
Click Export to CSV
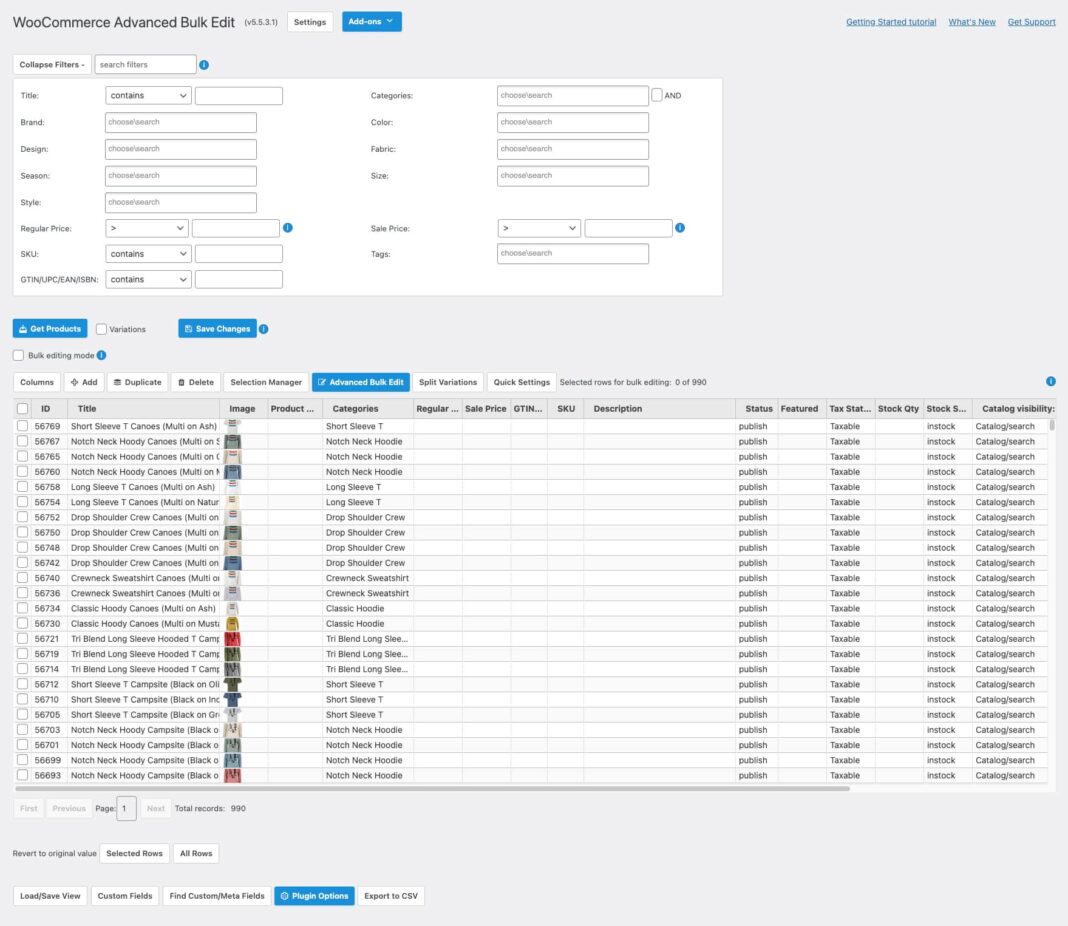coord(391,896)
